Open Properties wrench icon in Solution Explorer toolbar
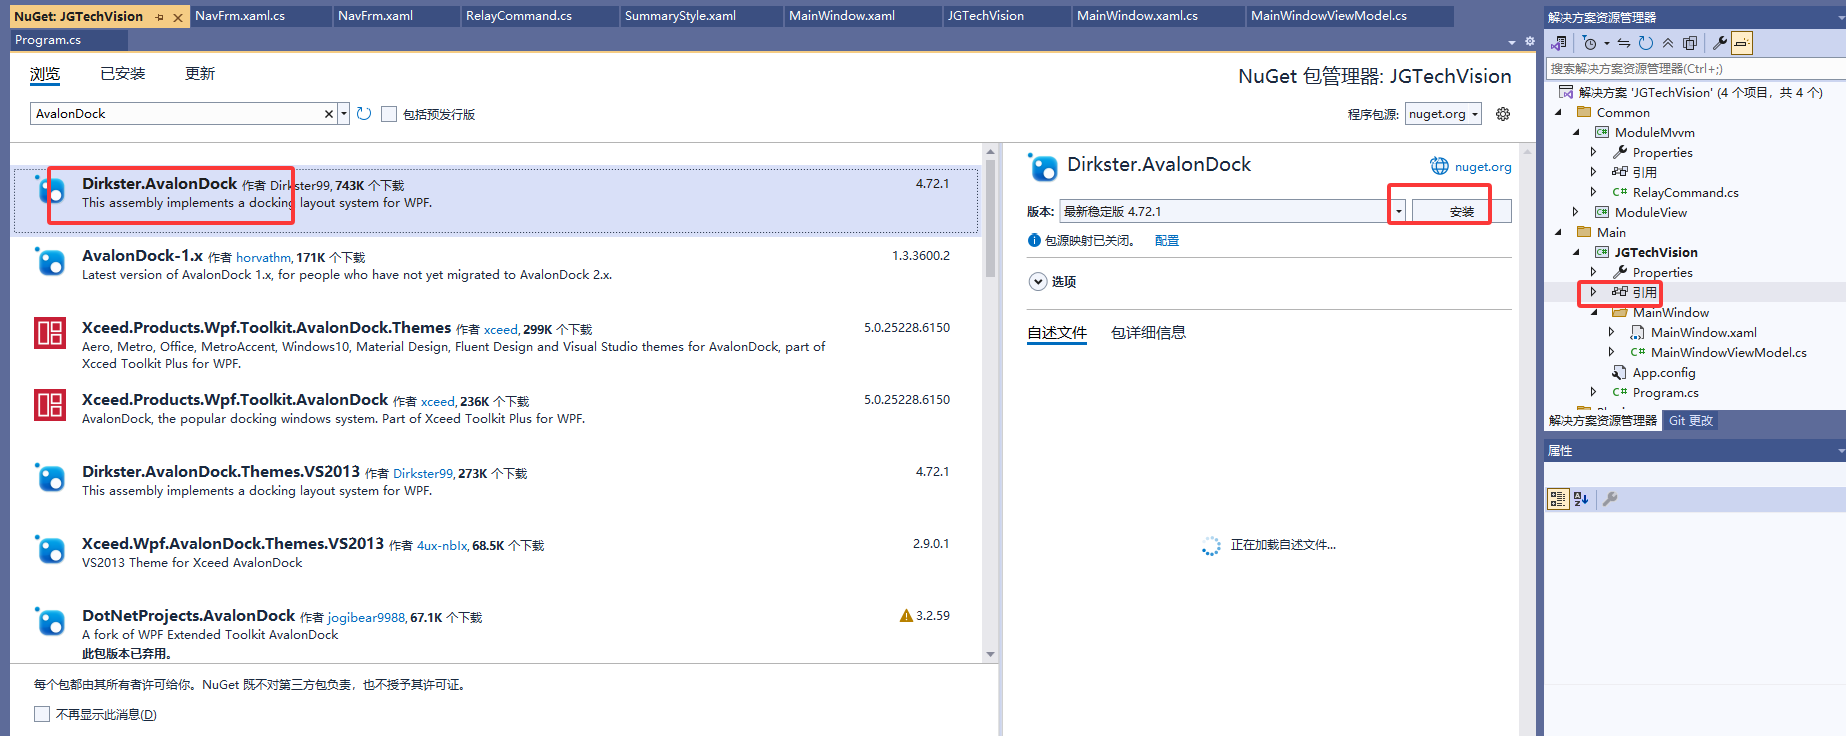The height and width of the screenshot is (736, 1846). 1720,43
